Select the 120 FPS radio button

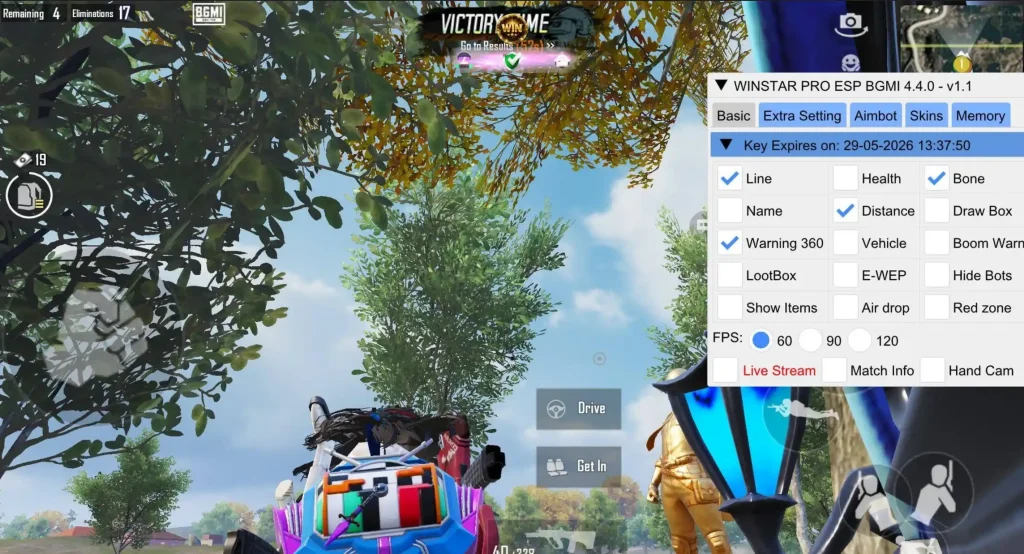[x=859, y=340]
